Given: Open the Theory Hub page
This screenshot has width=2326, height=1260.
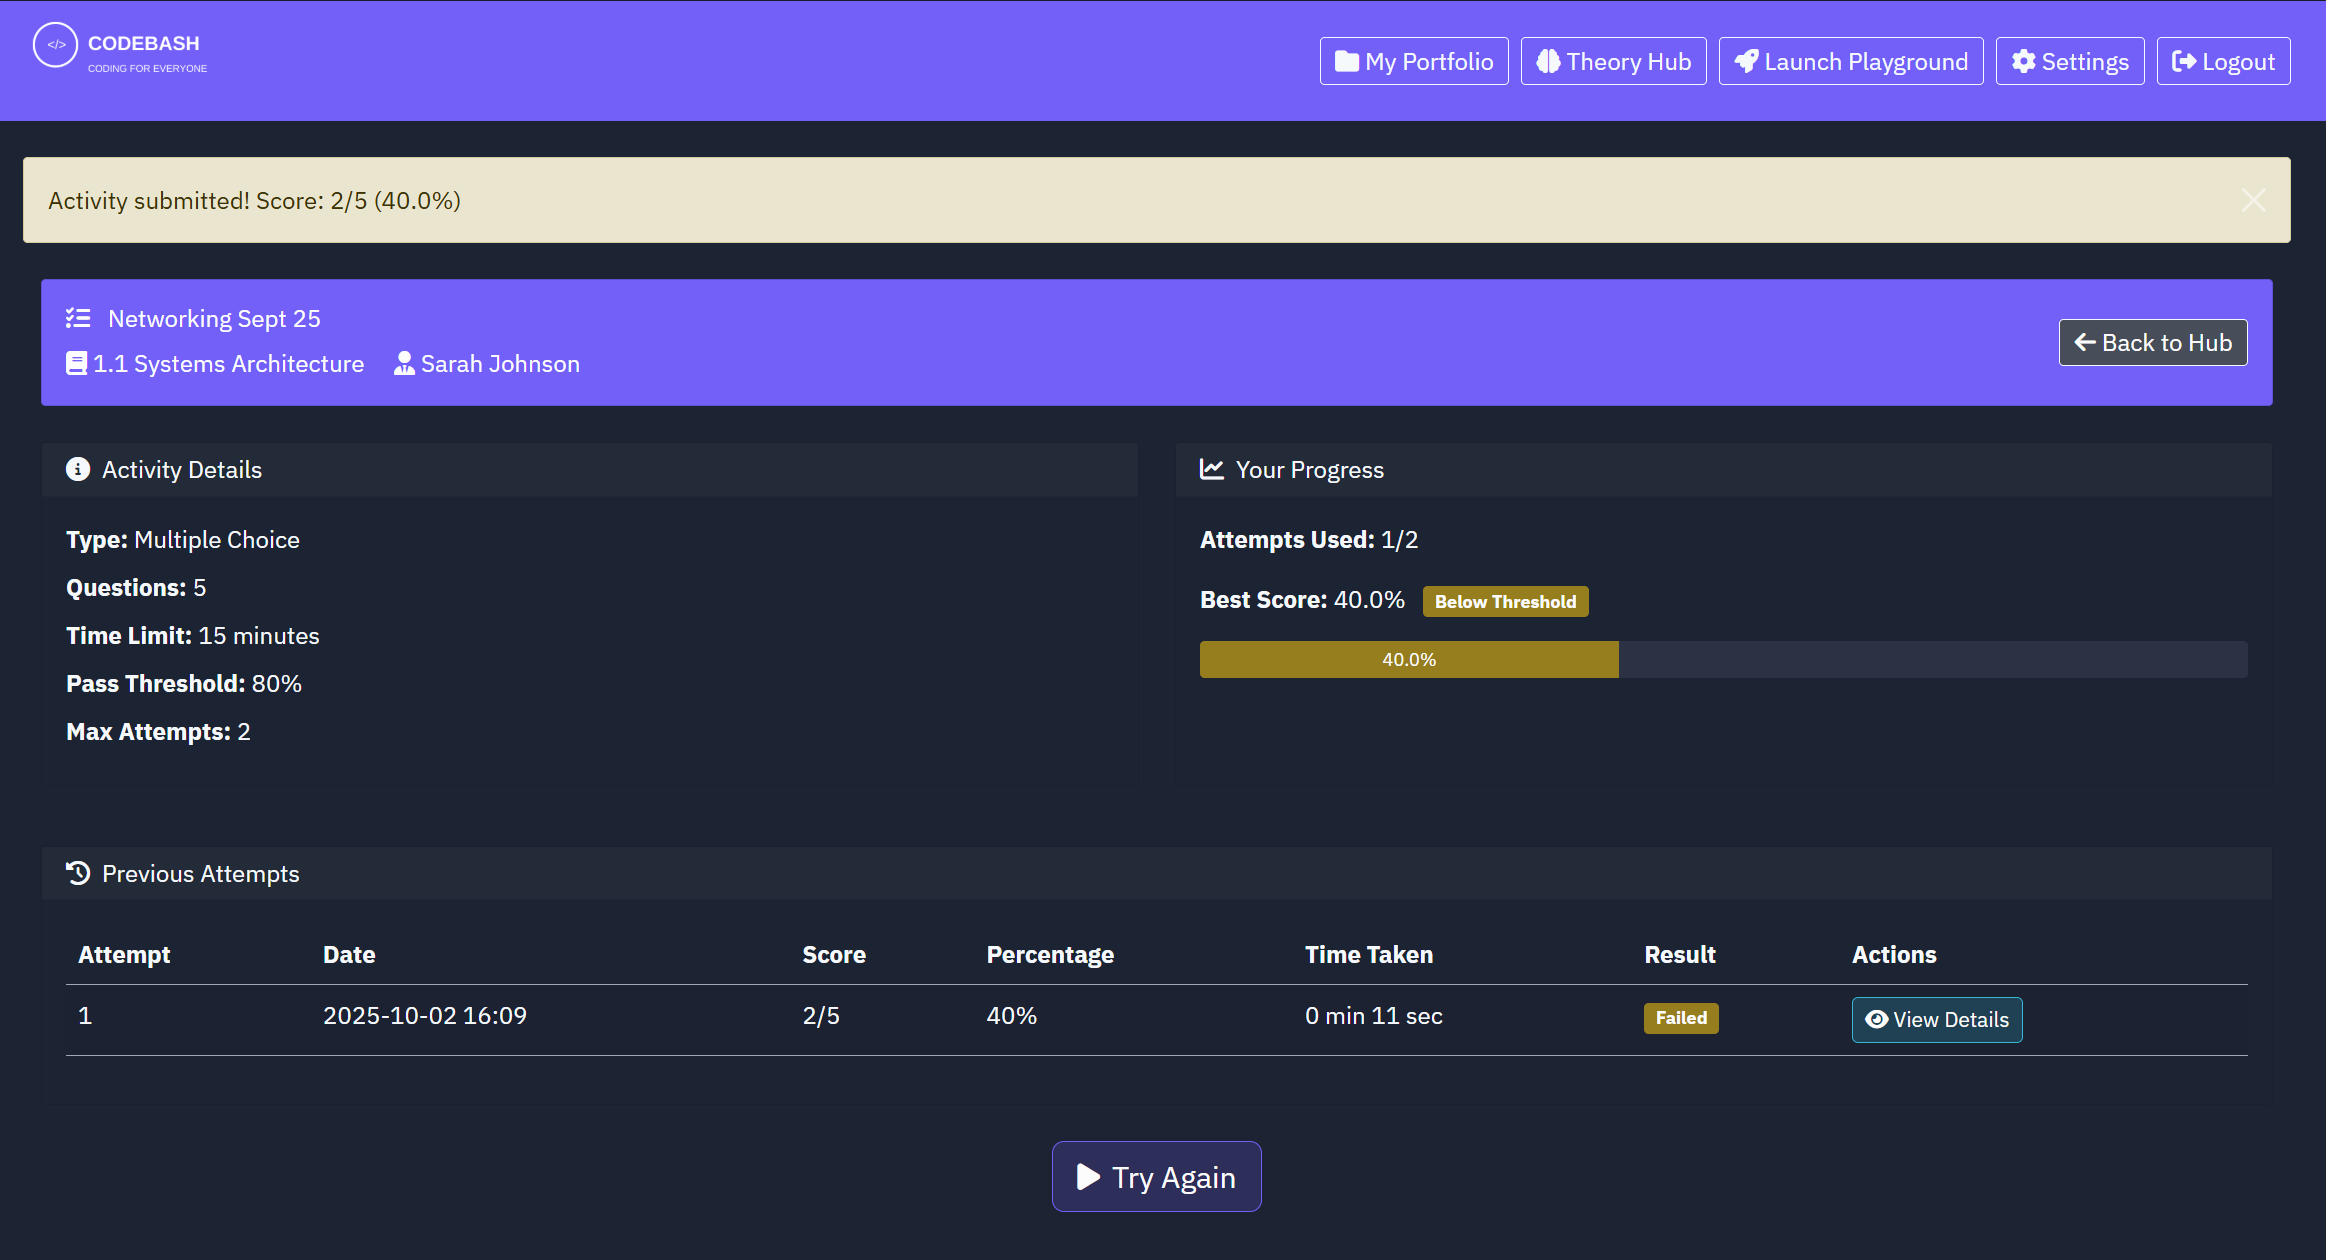Looking at the screenshot, I should [1613, 62].
